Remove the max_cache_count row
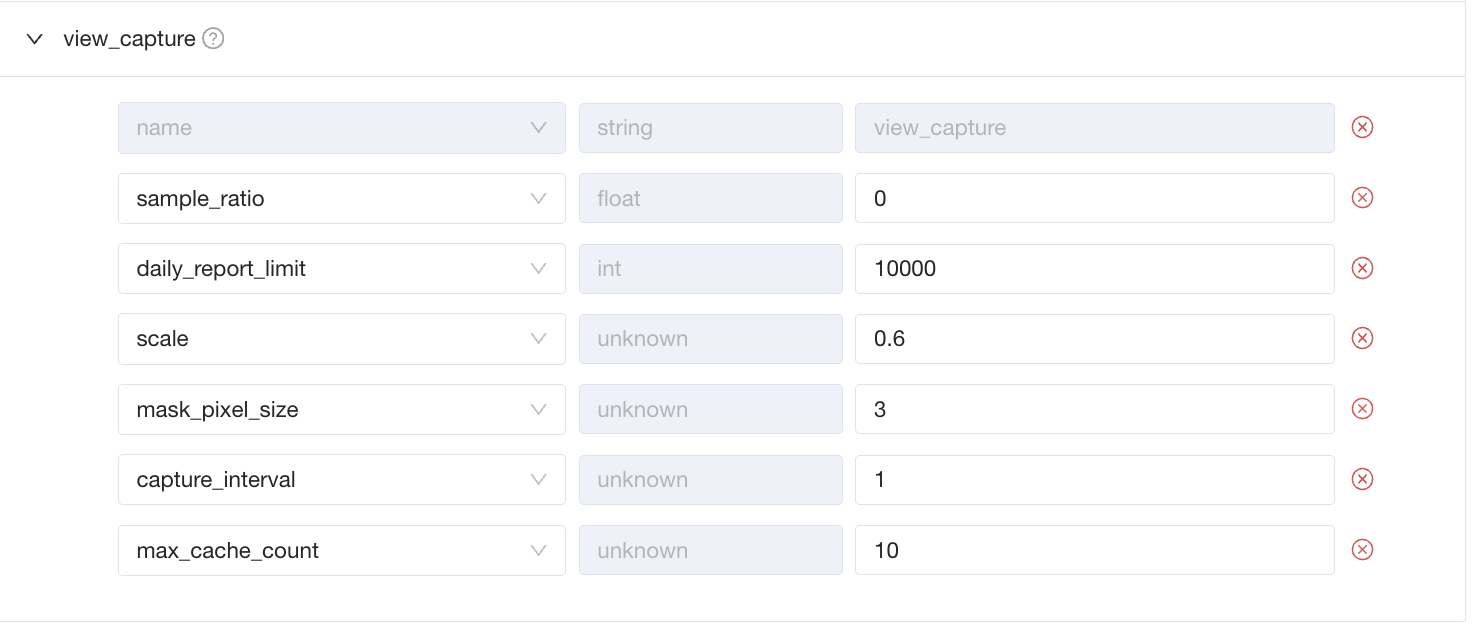The height and width of the screenshot is (630, 1472). (1362, 550)
